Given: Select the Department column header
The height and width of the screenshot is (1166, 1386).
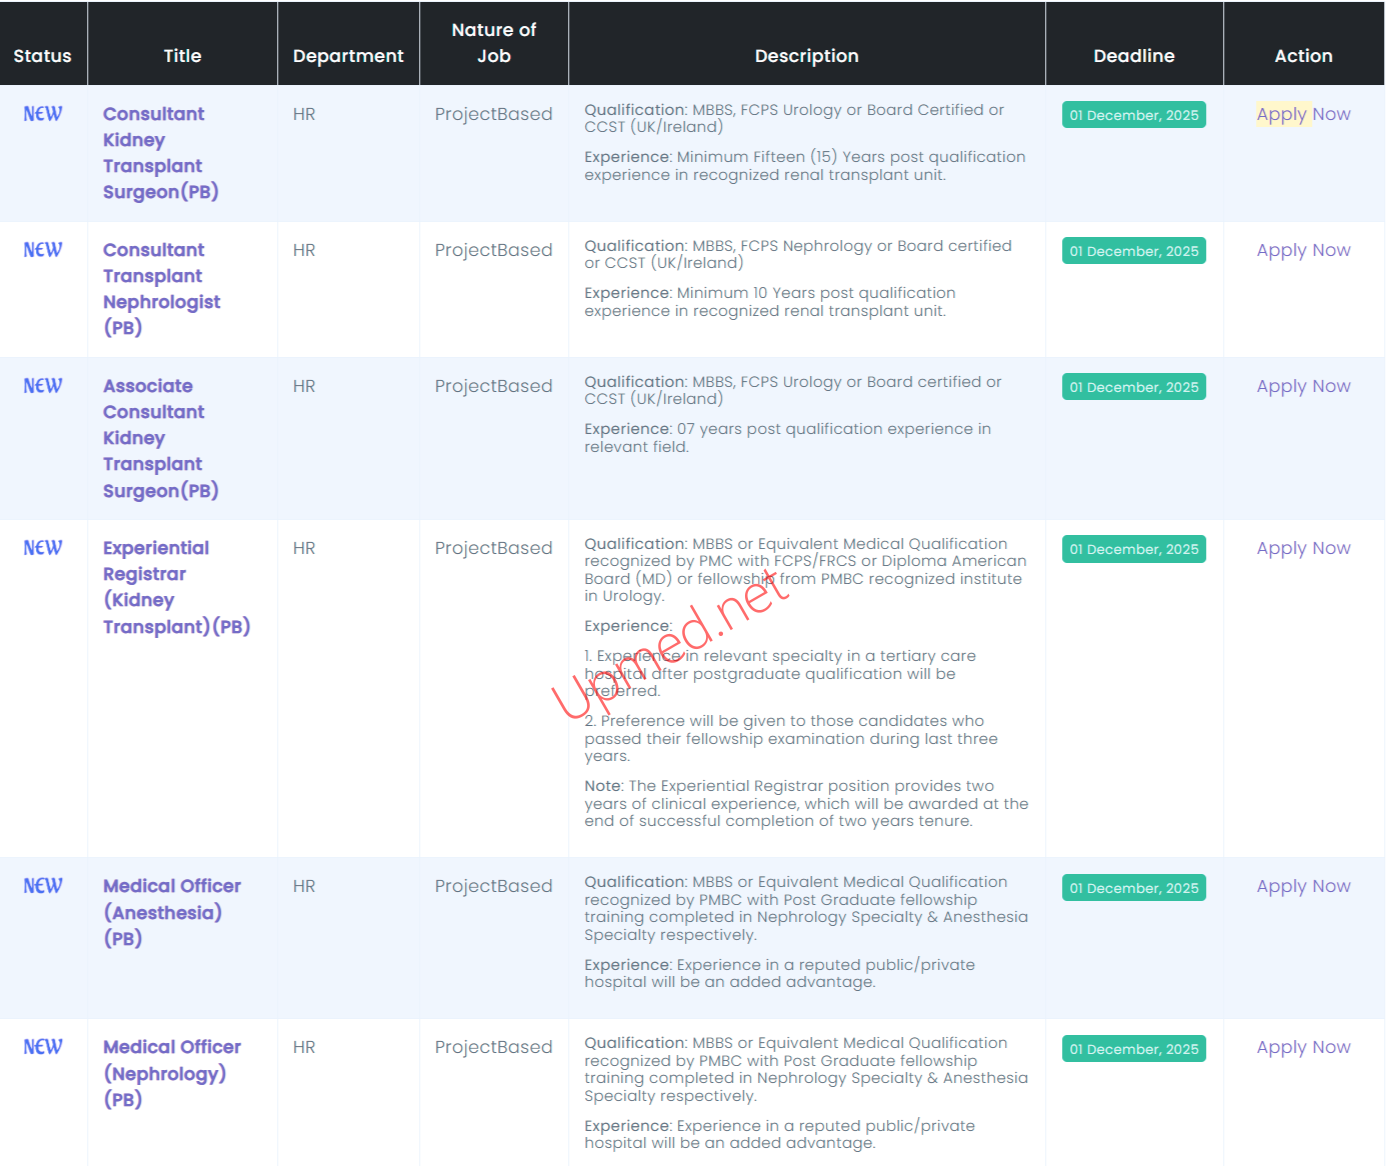Looking at the screenshot, I should tap(348, 56).
